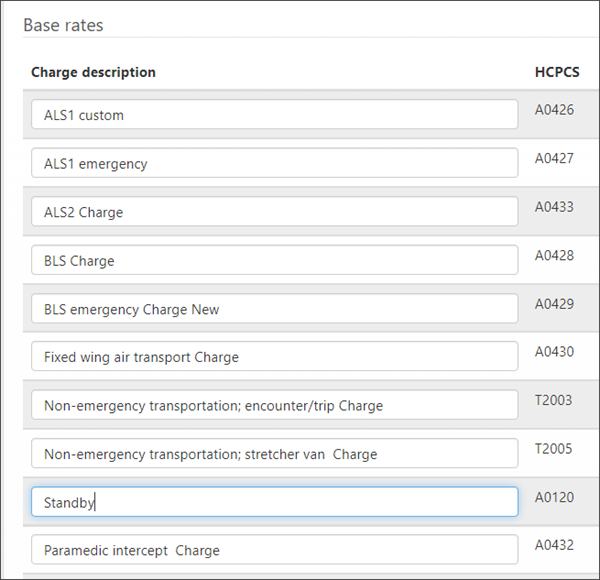Click the encounter/trip Charge description field
This screenshot has height=580, width=600.
pyautogui.click(x=274, y=405)
